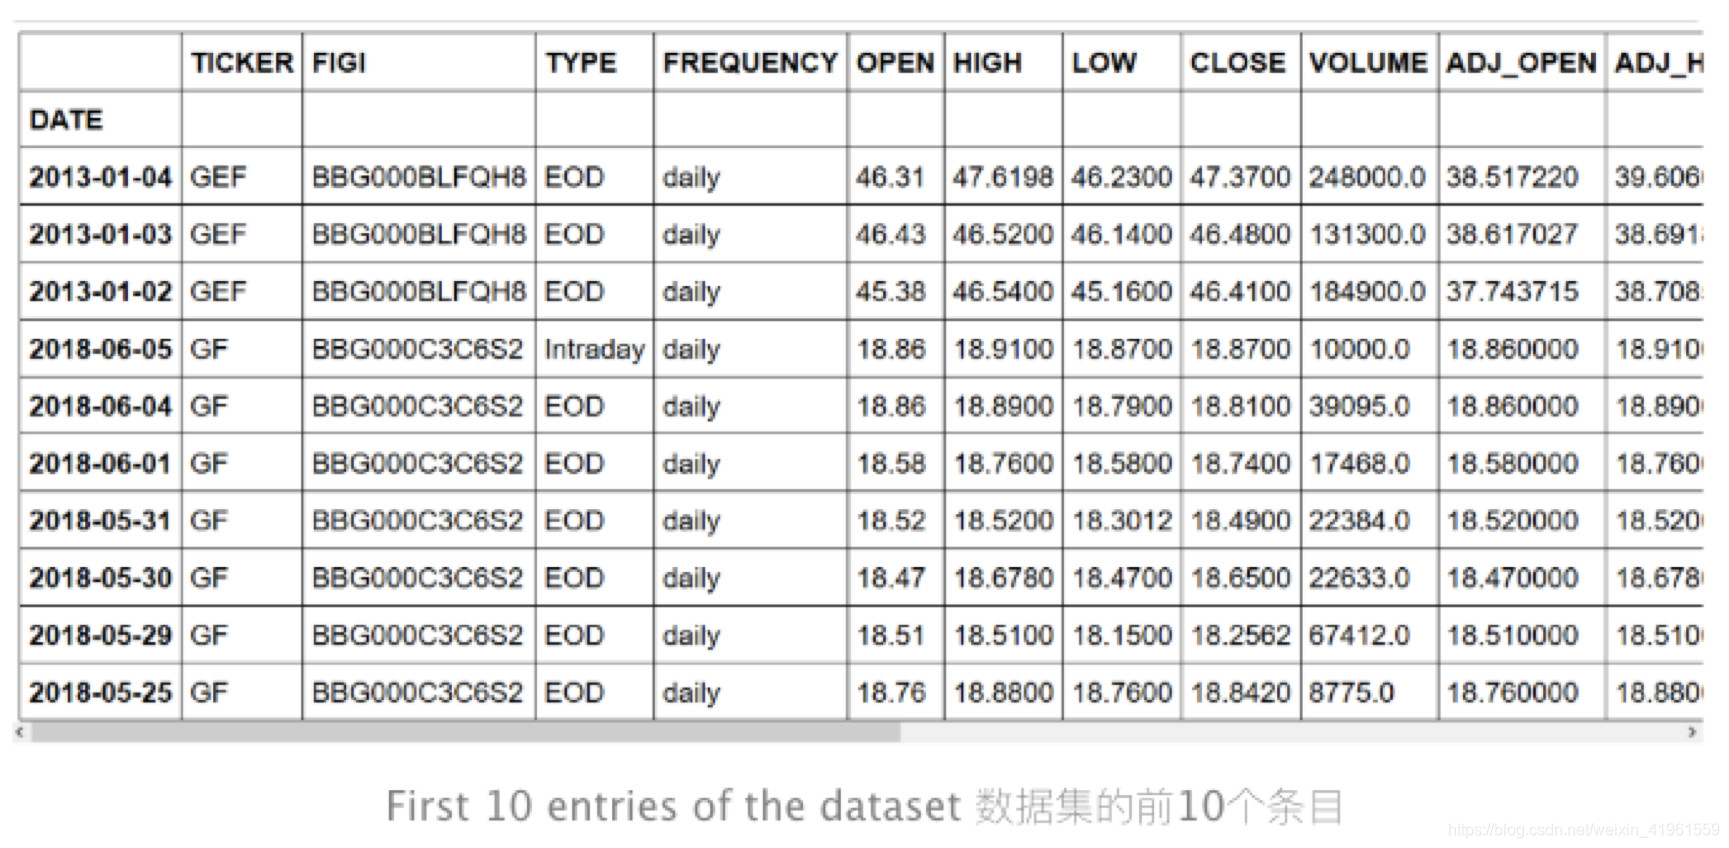The image size is (1729, 848).
Task: Click volume value 22384.0
Action: [x=1360, y=520]
